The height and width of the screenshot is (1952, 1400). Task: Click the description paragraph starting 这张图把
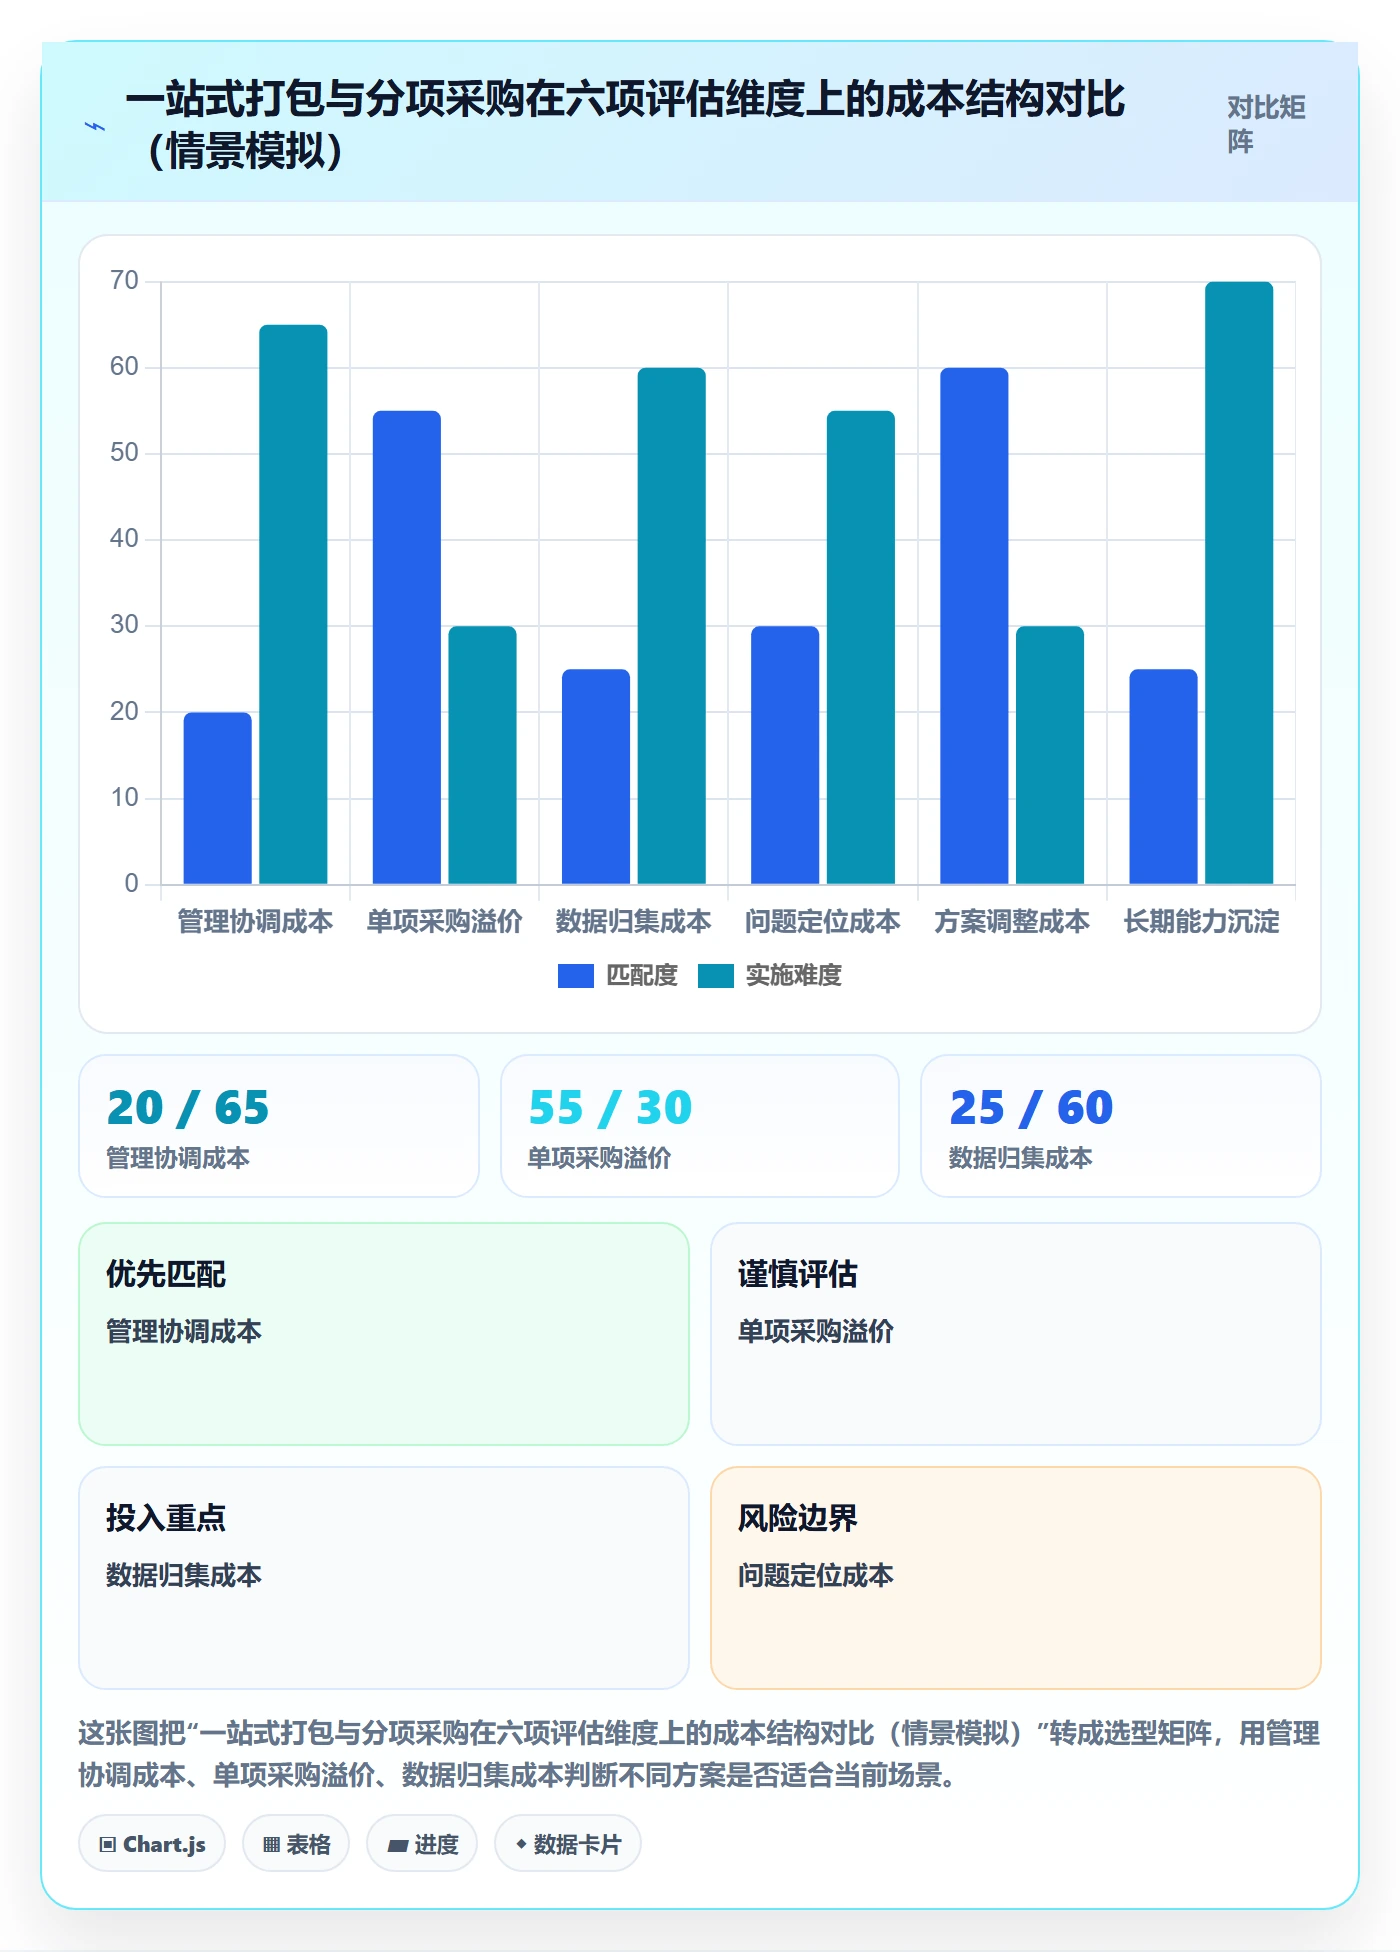[699, 1754]
